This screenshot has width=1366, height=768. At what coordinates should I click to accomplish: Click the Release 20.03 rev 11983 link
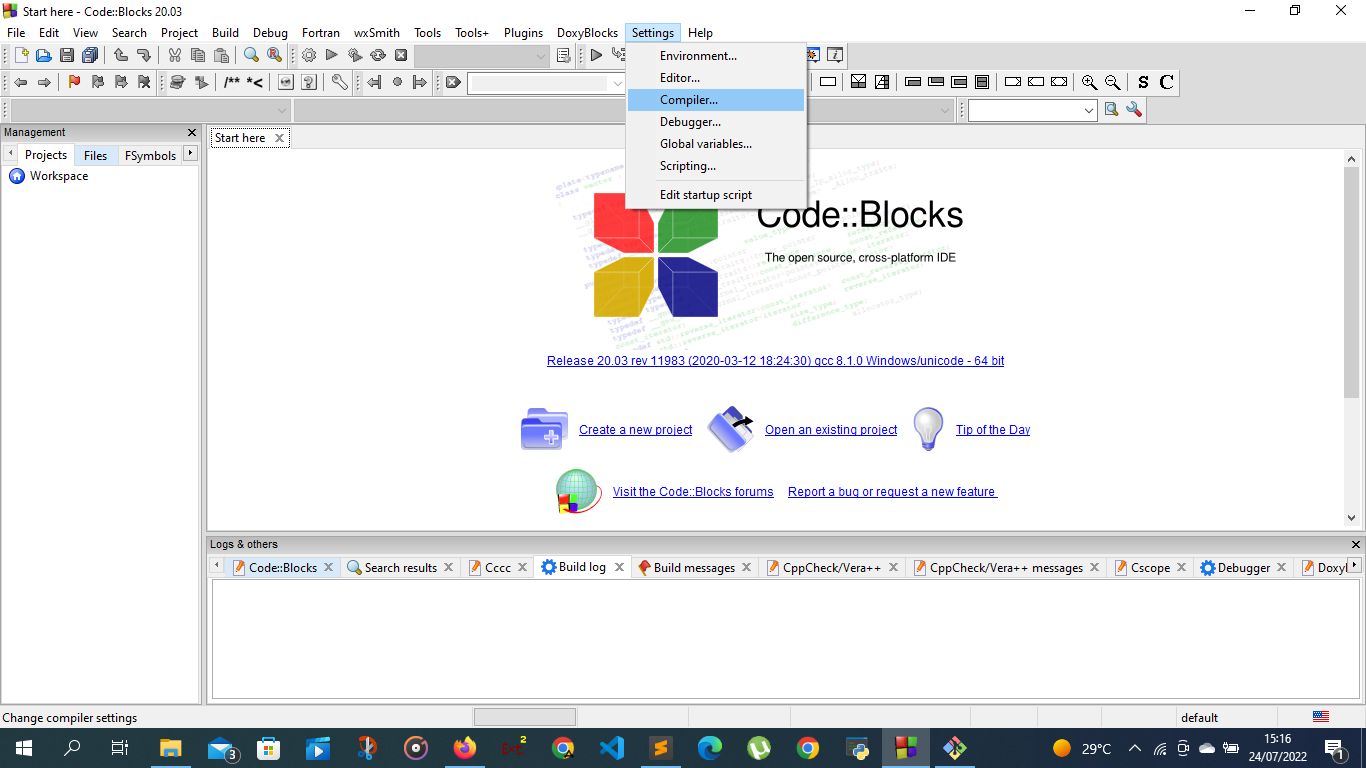pyautogui.click(x=775, y=361)
